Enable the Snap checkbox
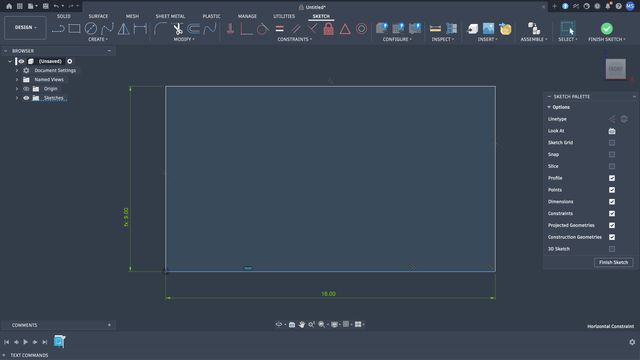This screenshot has width=640, height=360. [x=612, y=155]
